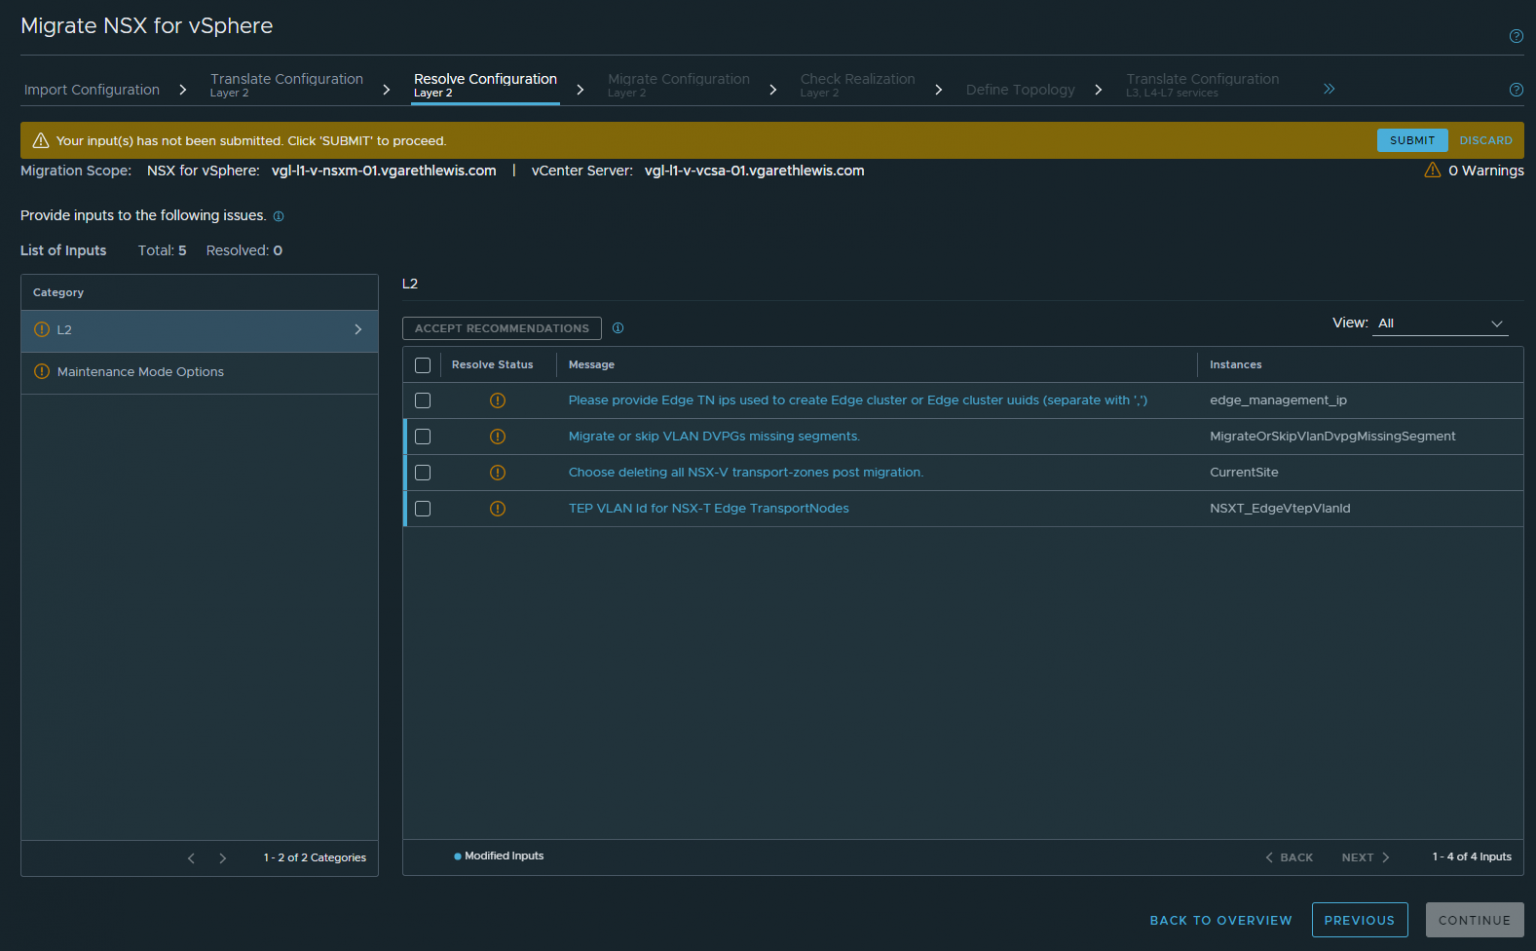The height and width of the screenshot is (951, 1536).
Task: Open the 'Choose deleting all NSX-V transport-zones' link
Action: tap(745, 472)
